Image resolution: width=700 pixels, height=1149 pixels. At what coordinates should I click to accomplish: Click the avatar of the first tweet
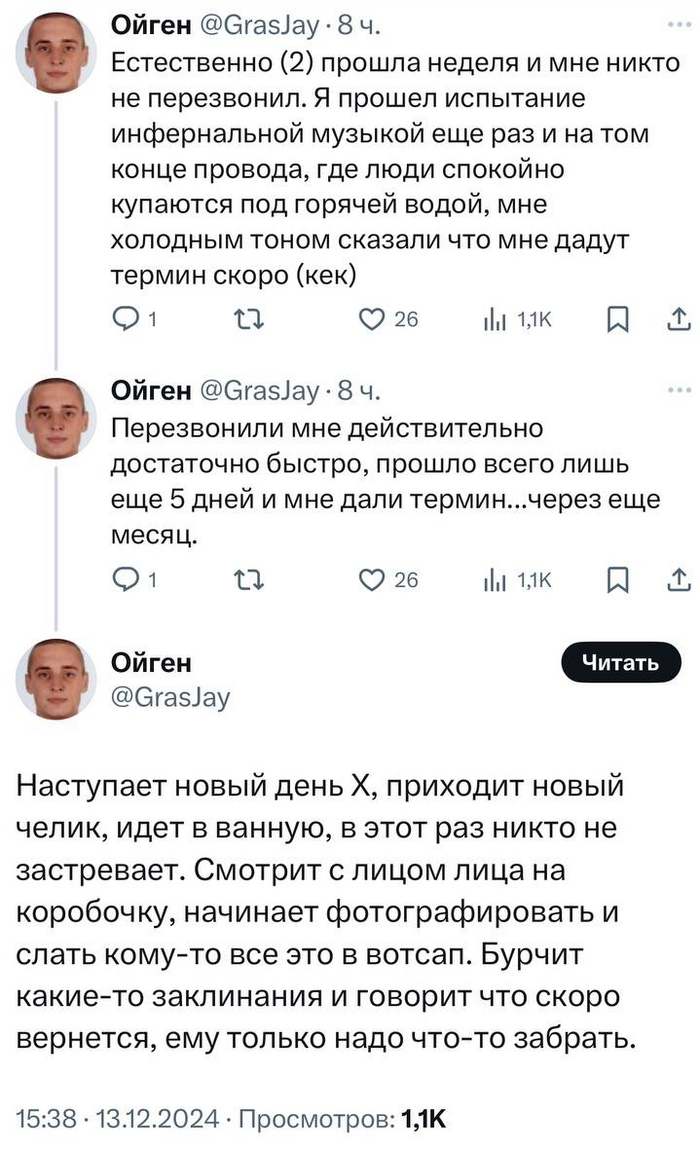pyautogui.click(x=56, y=52)
